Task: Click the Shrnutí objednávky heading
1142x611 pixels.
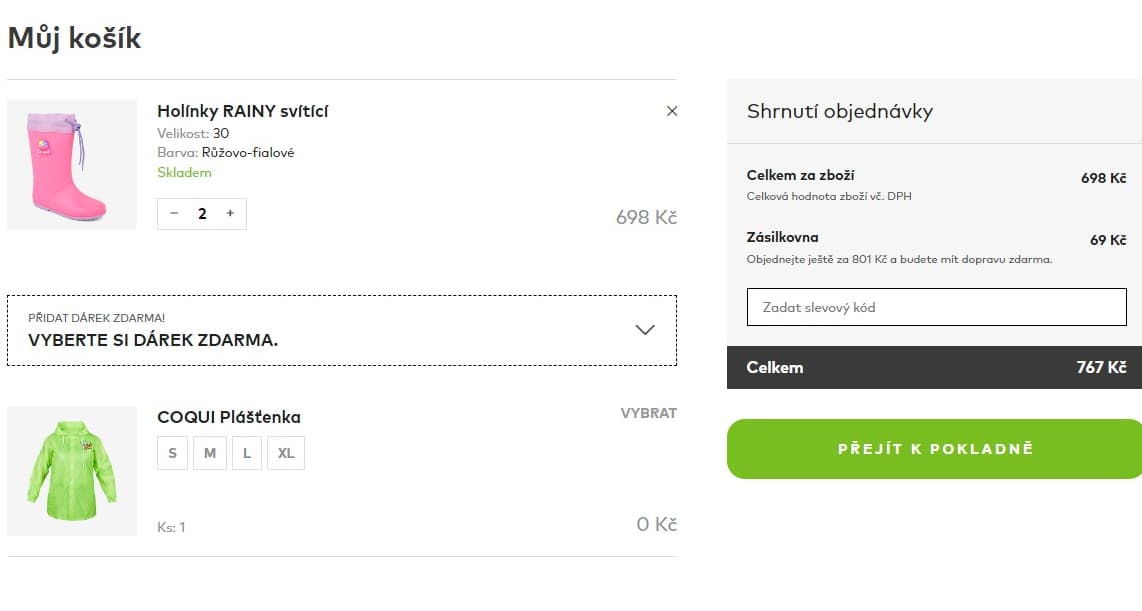Action: pos(839,111)
